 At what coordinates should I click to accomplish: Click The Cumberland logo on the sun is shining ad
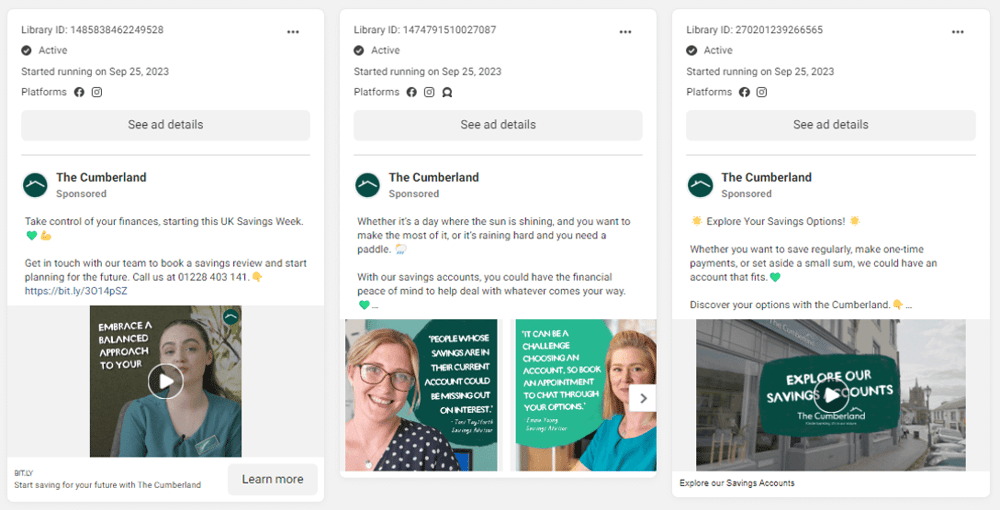click(368, 185)
